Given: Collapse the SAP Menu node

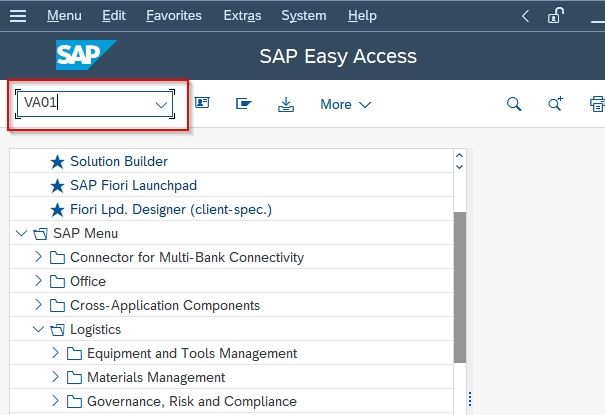Looking at the screenshot, I should pyautogui.click(x=21, y=233).
